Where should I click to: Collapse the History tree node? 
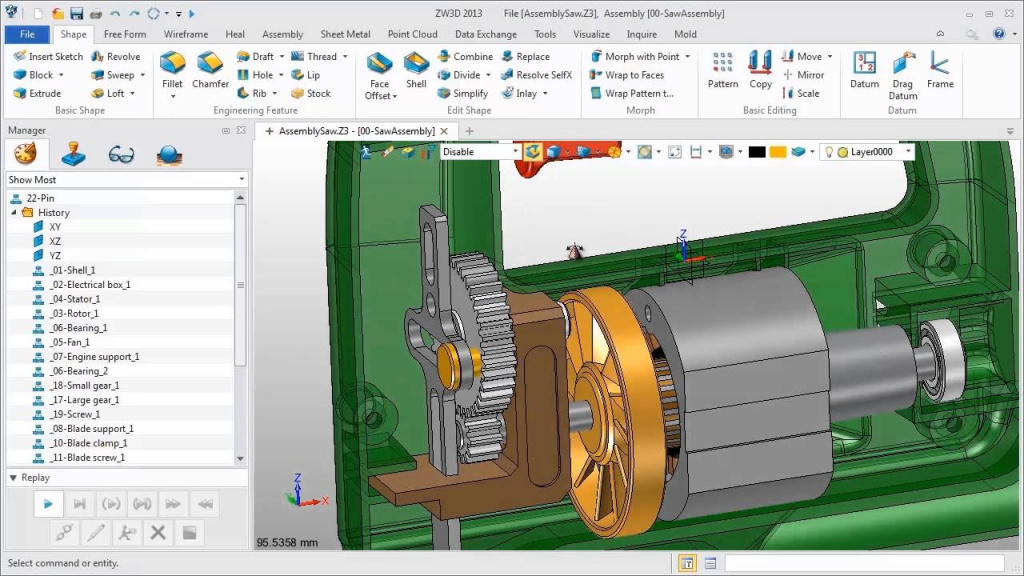click(x=15, y=213)
